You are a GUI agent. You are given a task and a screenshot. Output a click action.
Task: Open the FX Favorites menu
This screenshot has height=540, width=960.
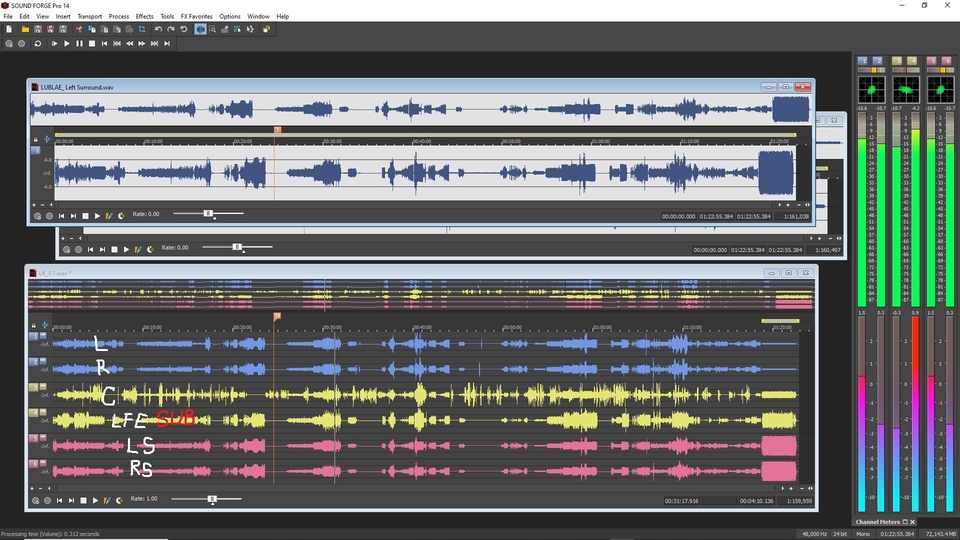coord(197,17)
